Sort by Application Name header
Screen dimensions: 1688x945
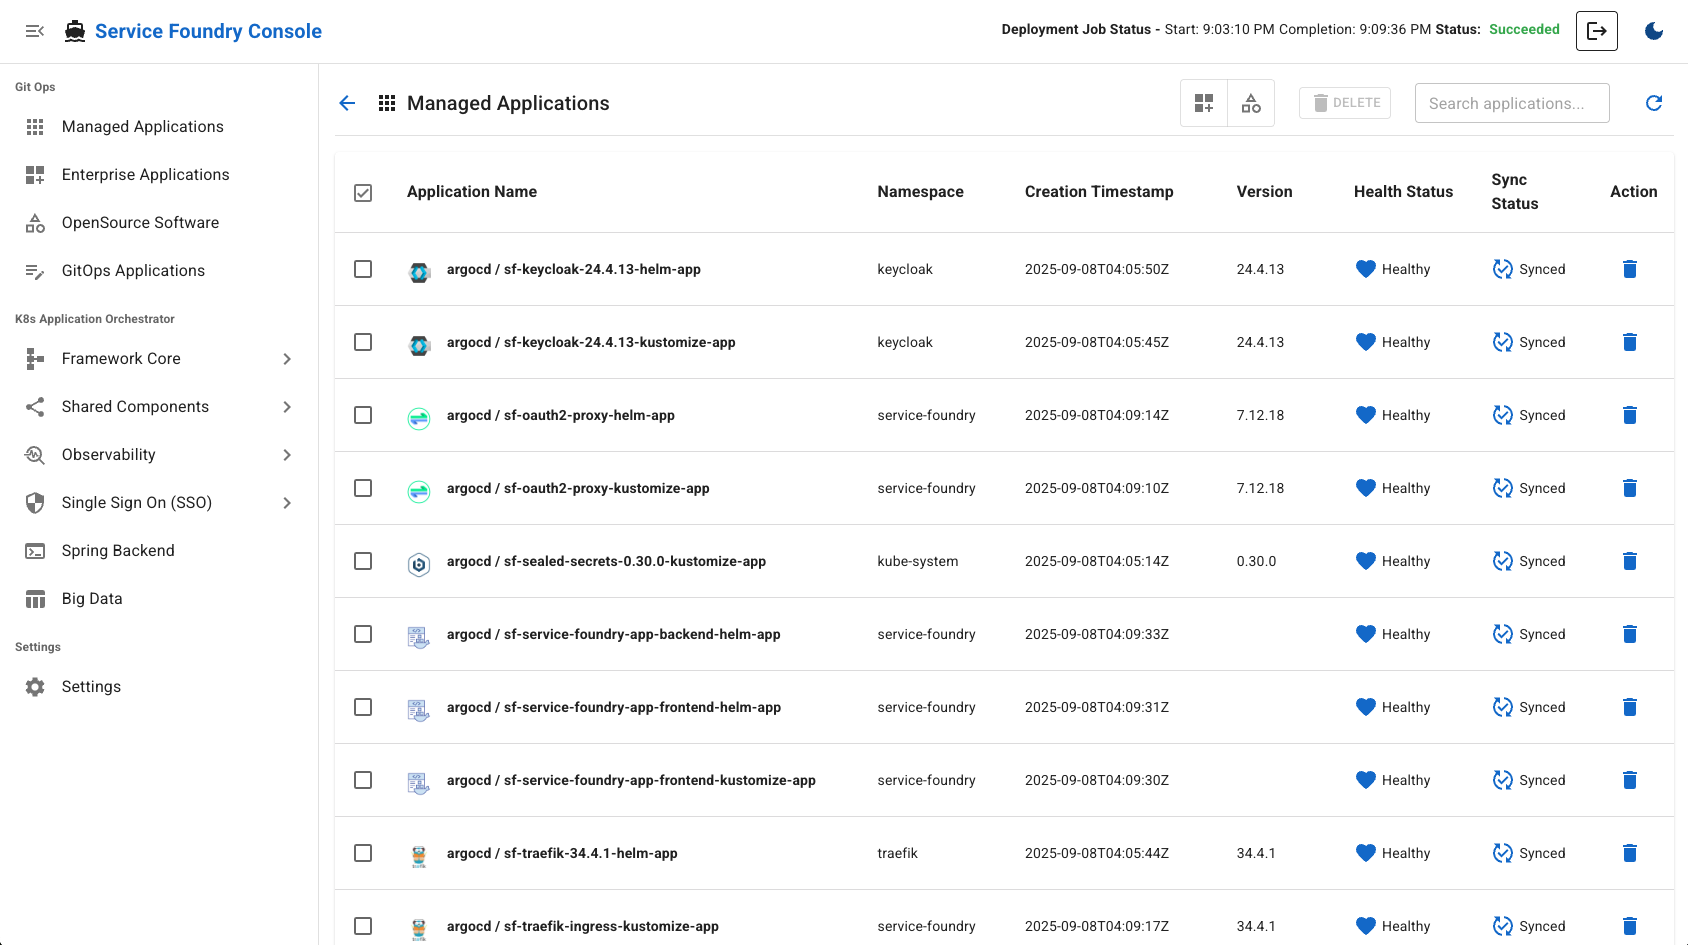472,192
